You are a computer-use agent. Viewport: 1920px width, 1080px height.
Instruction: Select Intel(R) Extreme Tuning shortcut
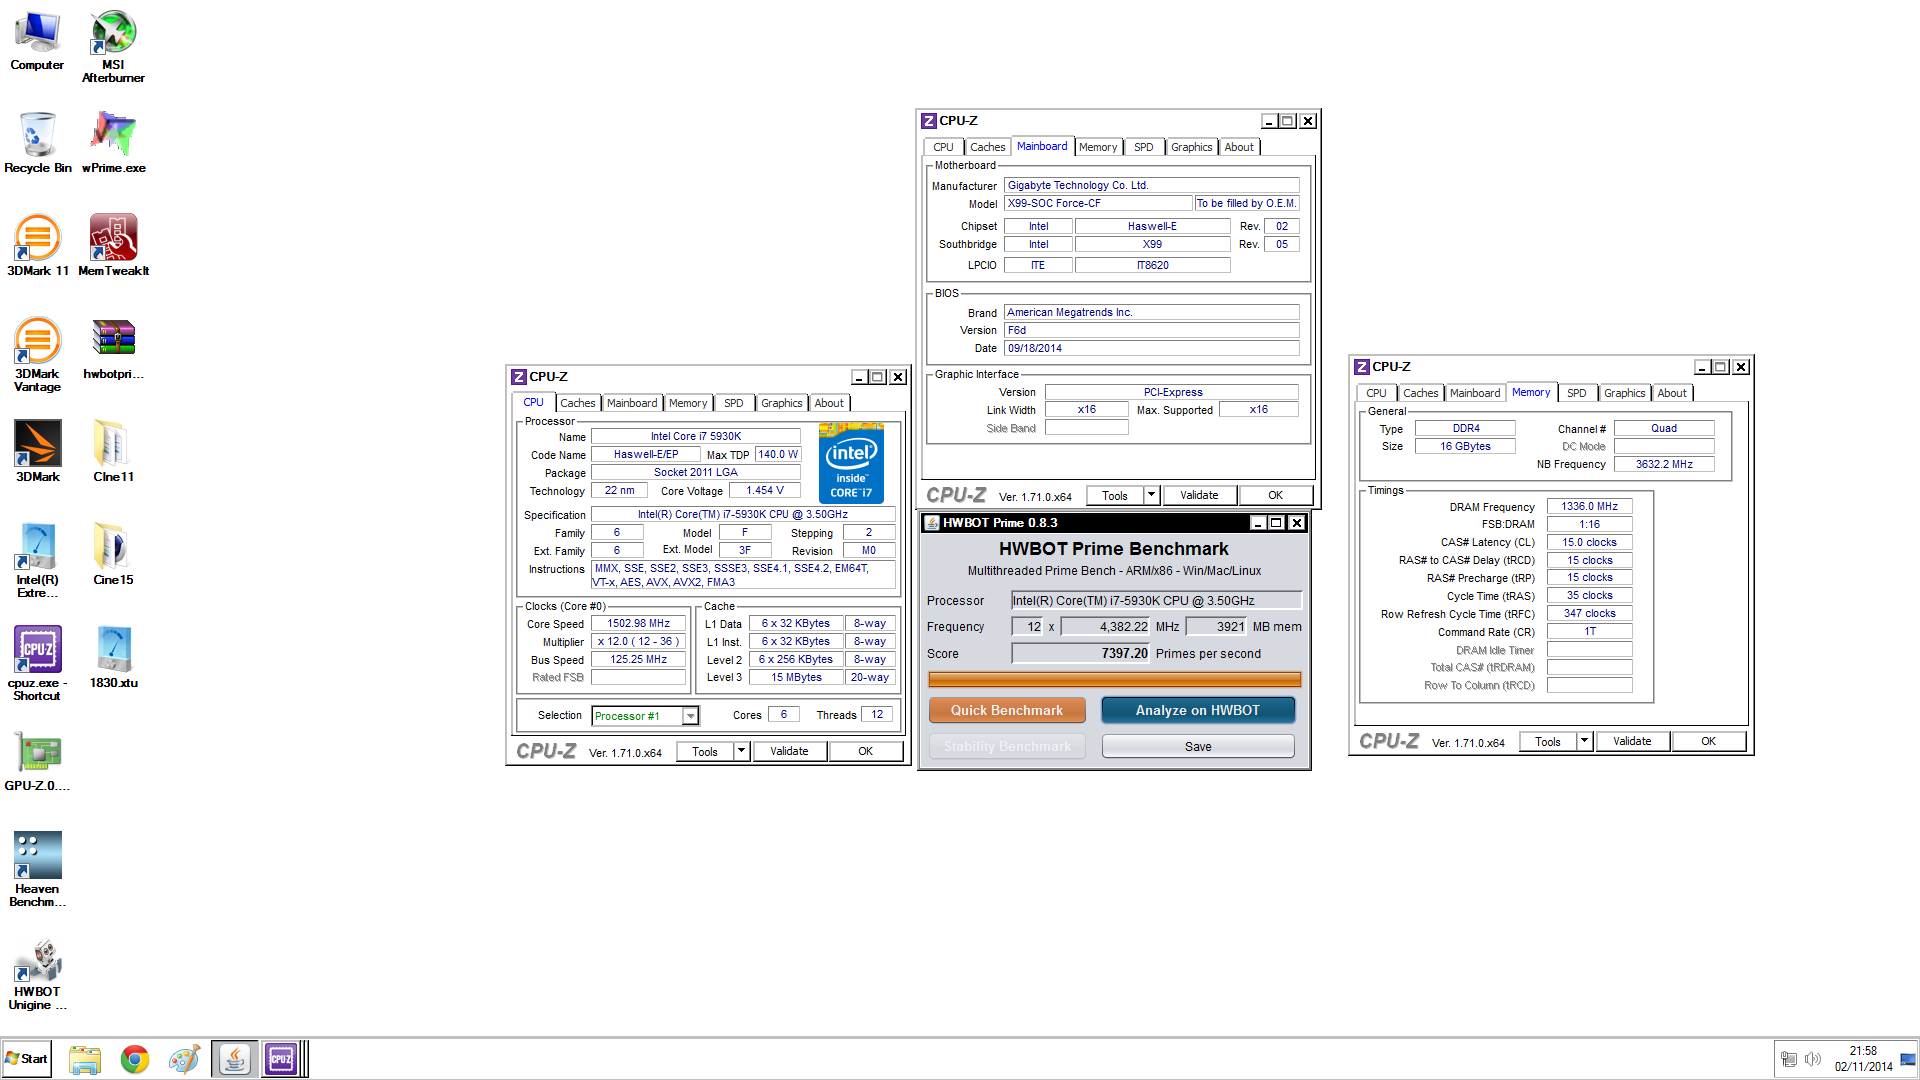tap(37, 561)
